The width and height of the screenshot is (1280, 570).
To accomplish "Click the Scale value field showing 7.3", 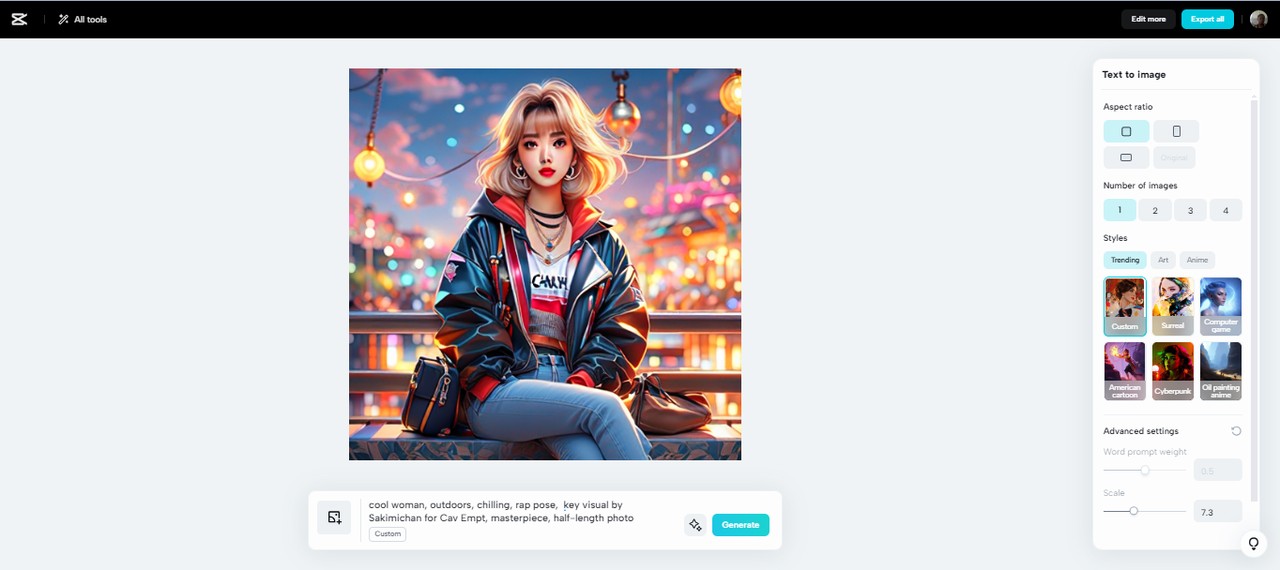I will 1218,511.
